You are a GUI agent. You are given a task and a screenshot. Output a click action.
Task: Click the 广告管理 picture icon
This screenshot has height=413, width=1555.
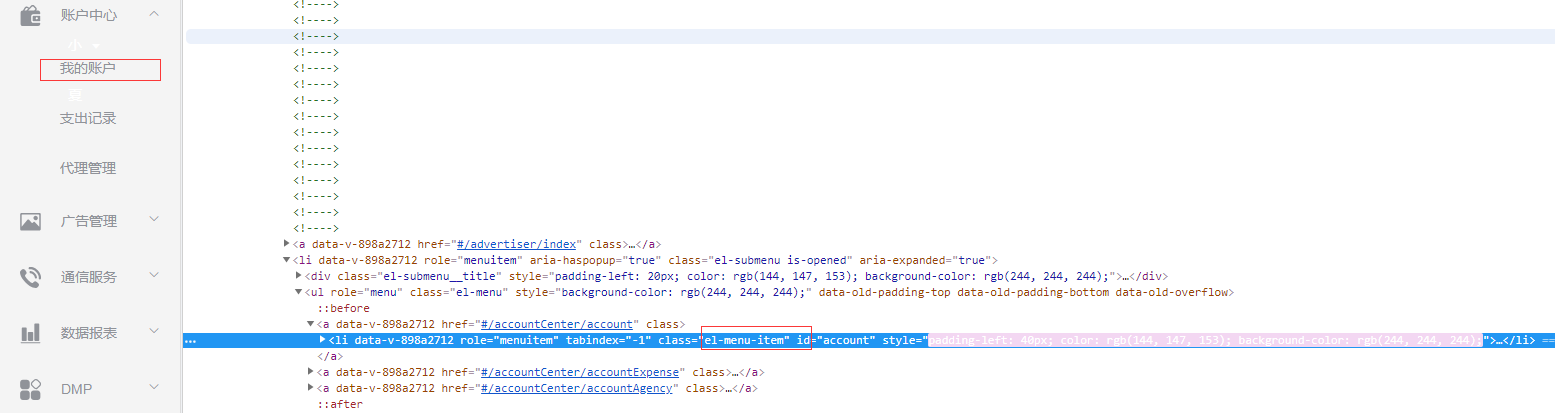pyautogui.click(x=30, y=222)
